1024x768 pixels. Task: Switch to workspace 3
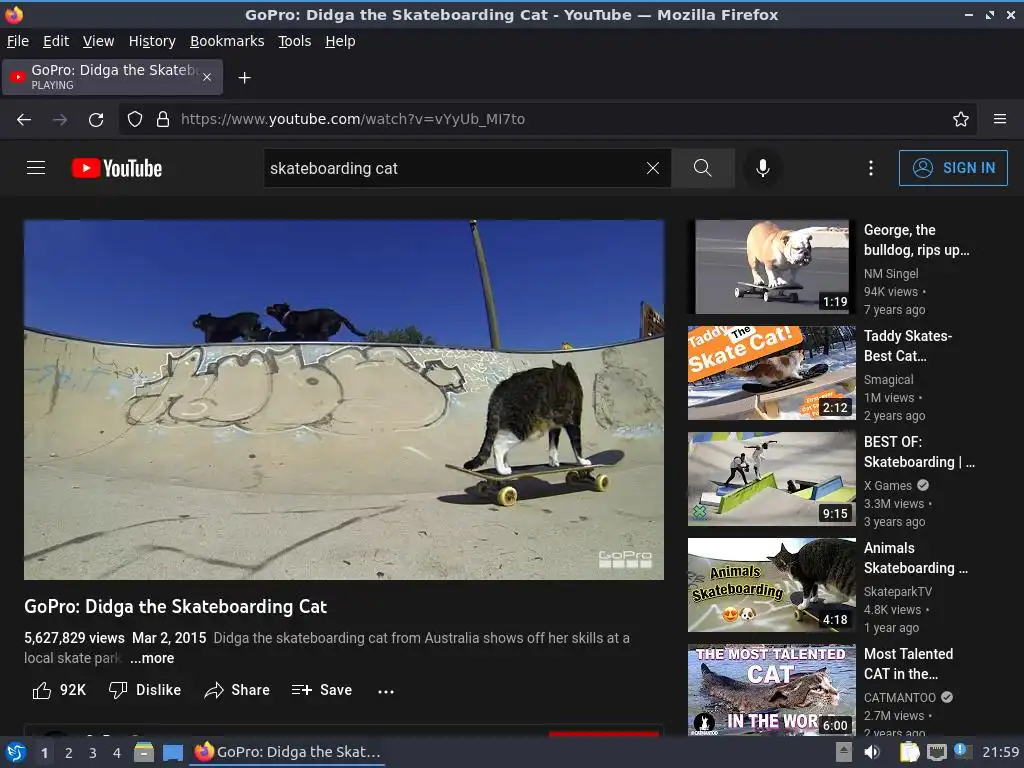point(93,753)
